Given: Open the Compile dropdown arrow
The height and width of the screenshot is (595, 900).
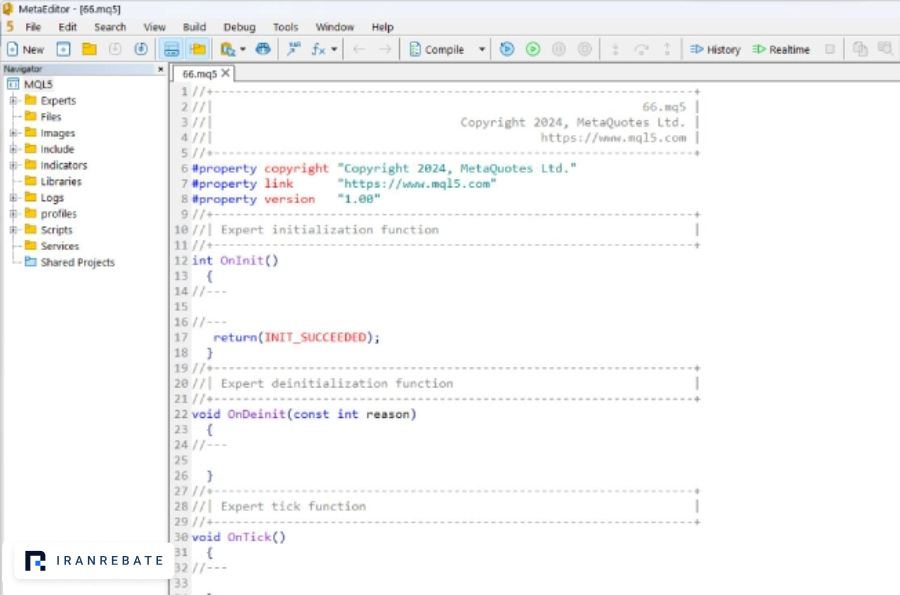Looking at the screenshot, I should point(482,49).
